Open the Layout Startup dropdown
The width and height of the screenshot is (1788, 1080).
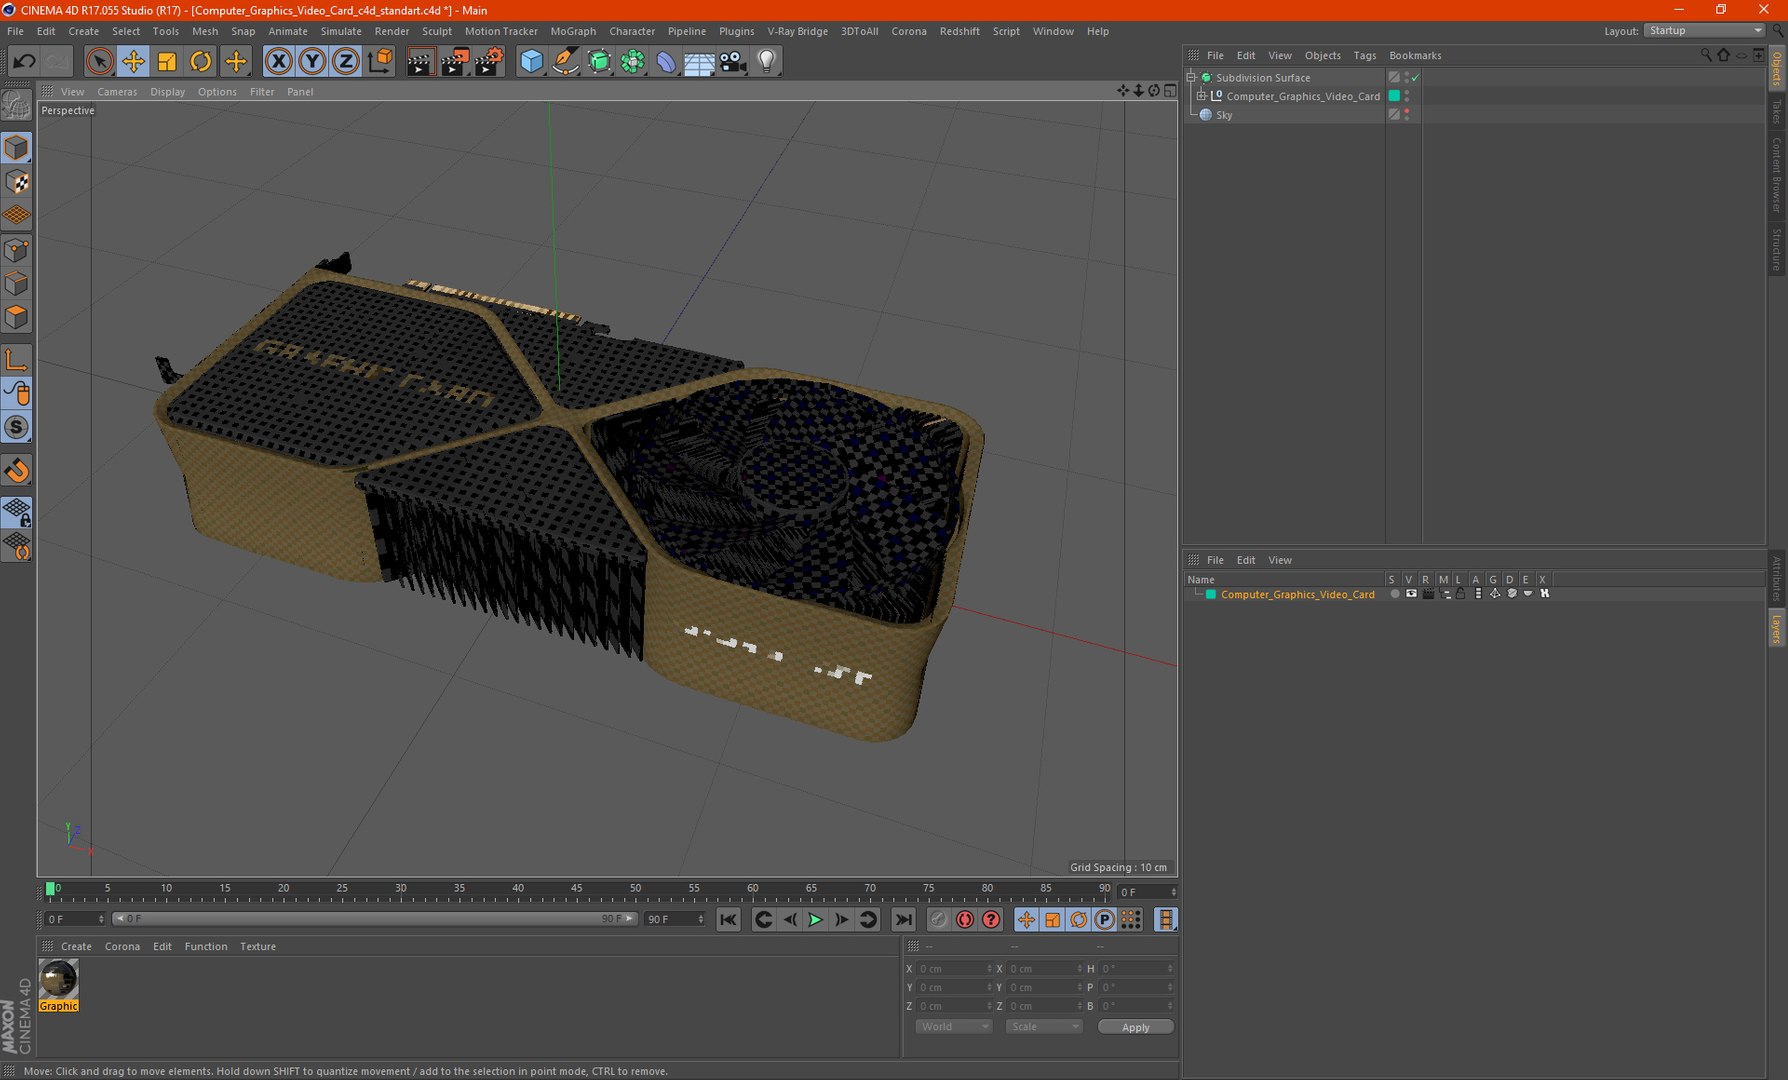[x=1705, y=31]
